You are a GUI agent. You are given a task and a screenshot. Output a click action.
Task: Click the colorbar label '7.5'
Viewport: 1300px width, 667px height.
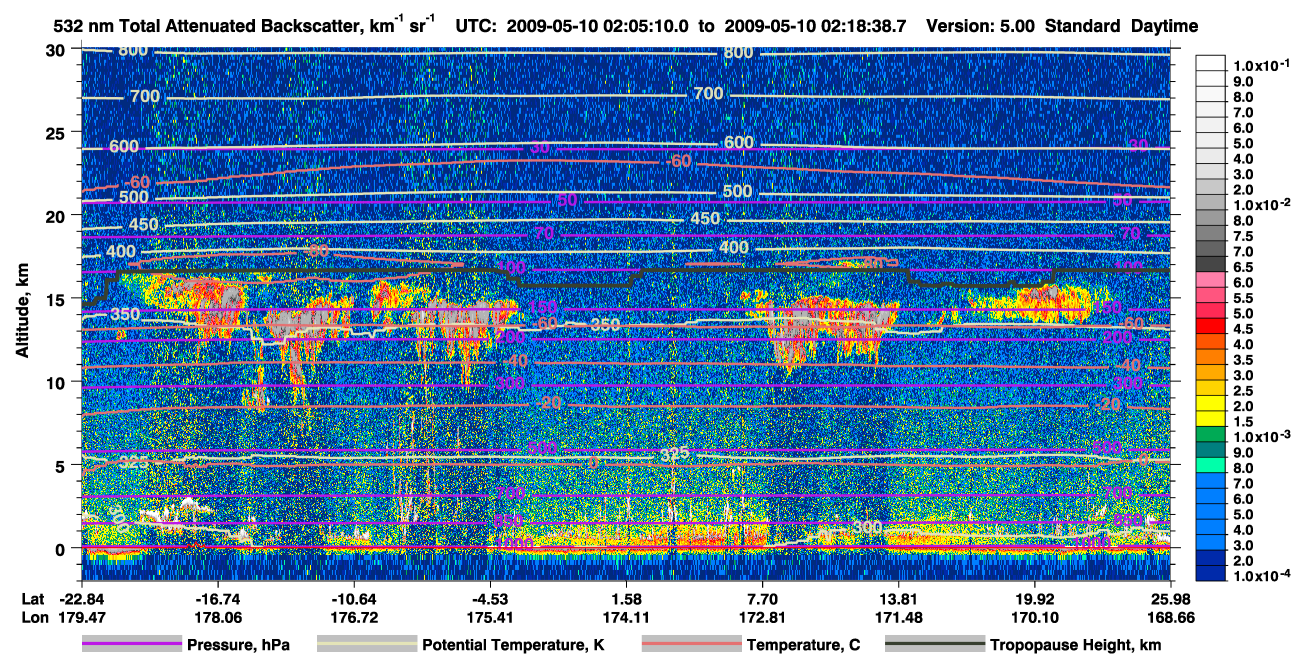coord(1242,236)
